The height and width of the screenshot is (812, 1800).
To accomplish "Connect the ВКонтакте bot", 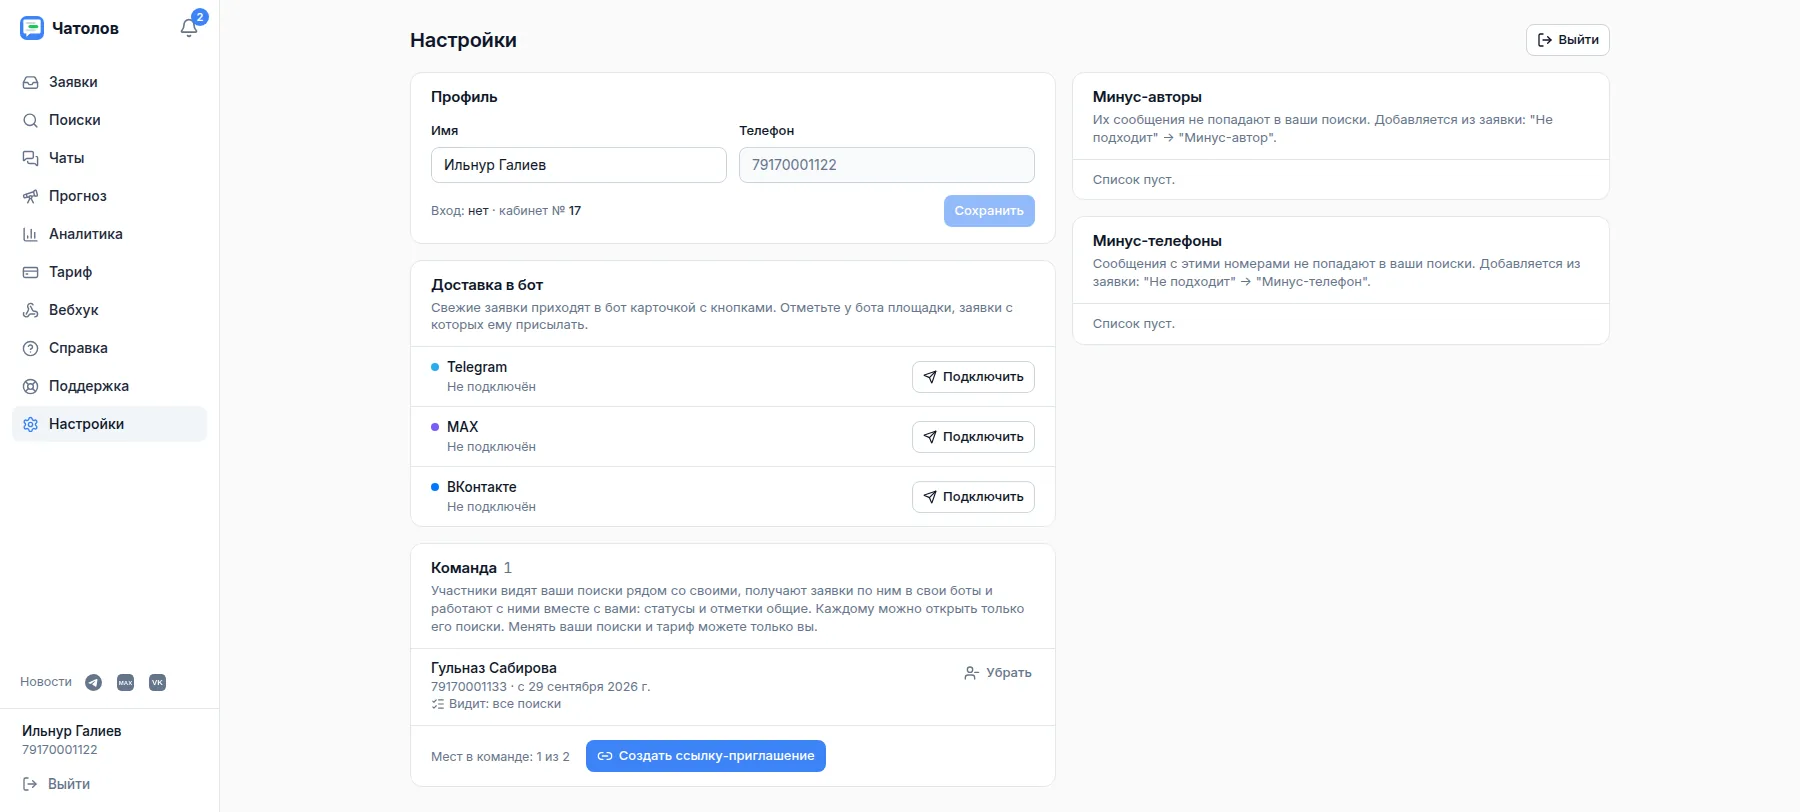I will [x=973, y=497].
